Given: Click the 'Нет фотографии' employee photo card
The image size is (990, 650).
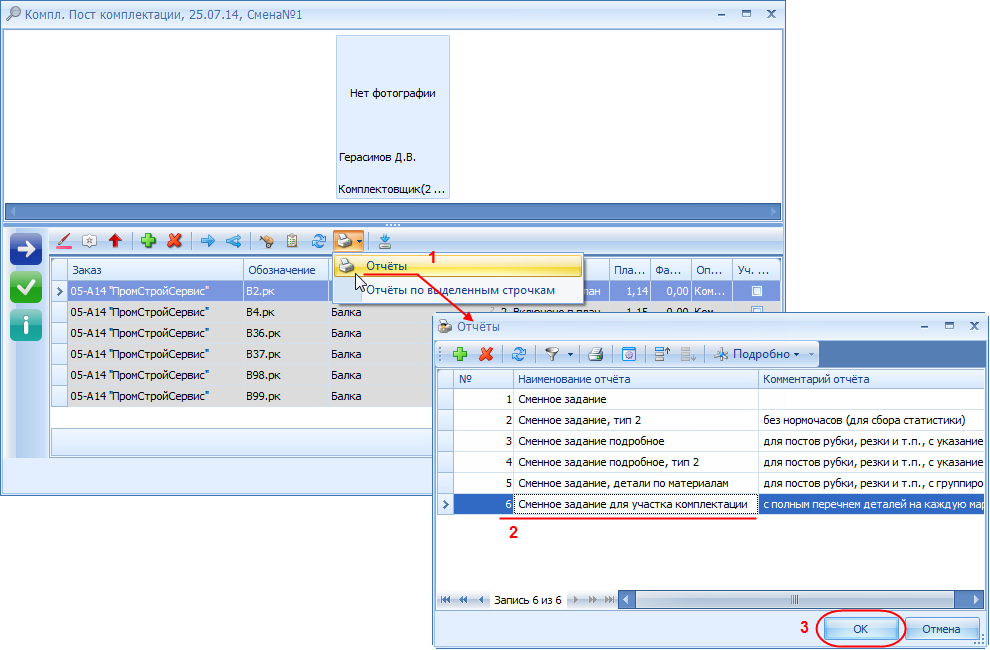Looking at the screenshot, I should tap(393, 117).
